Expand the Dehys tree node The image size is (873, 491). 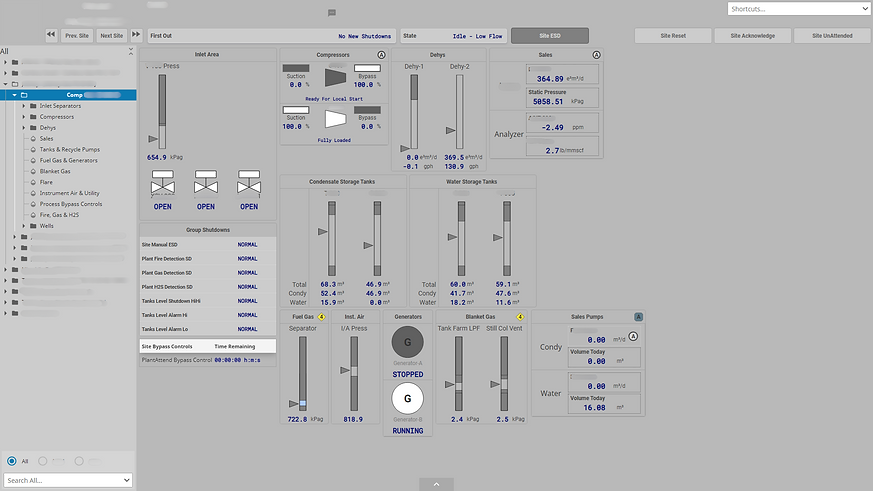[23, 127]
